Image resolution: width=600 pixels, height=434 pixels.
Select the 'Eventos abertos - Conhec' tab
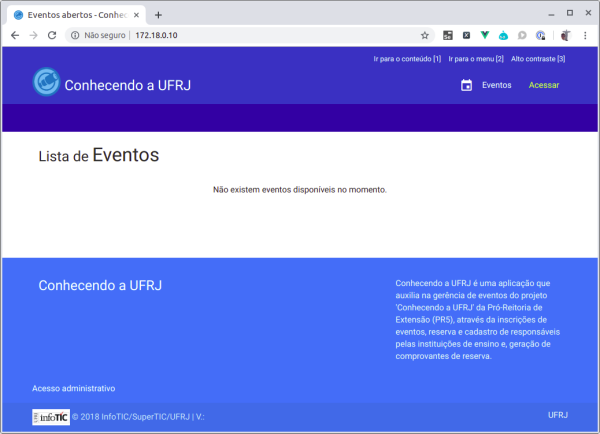pyautogui.click(x=76, y=15)
